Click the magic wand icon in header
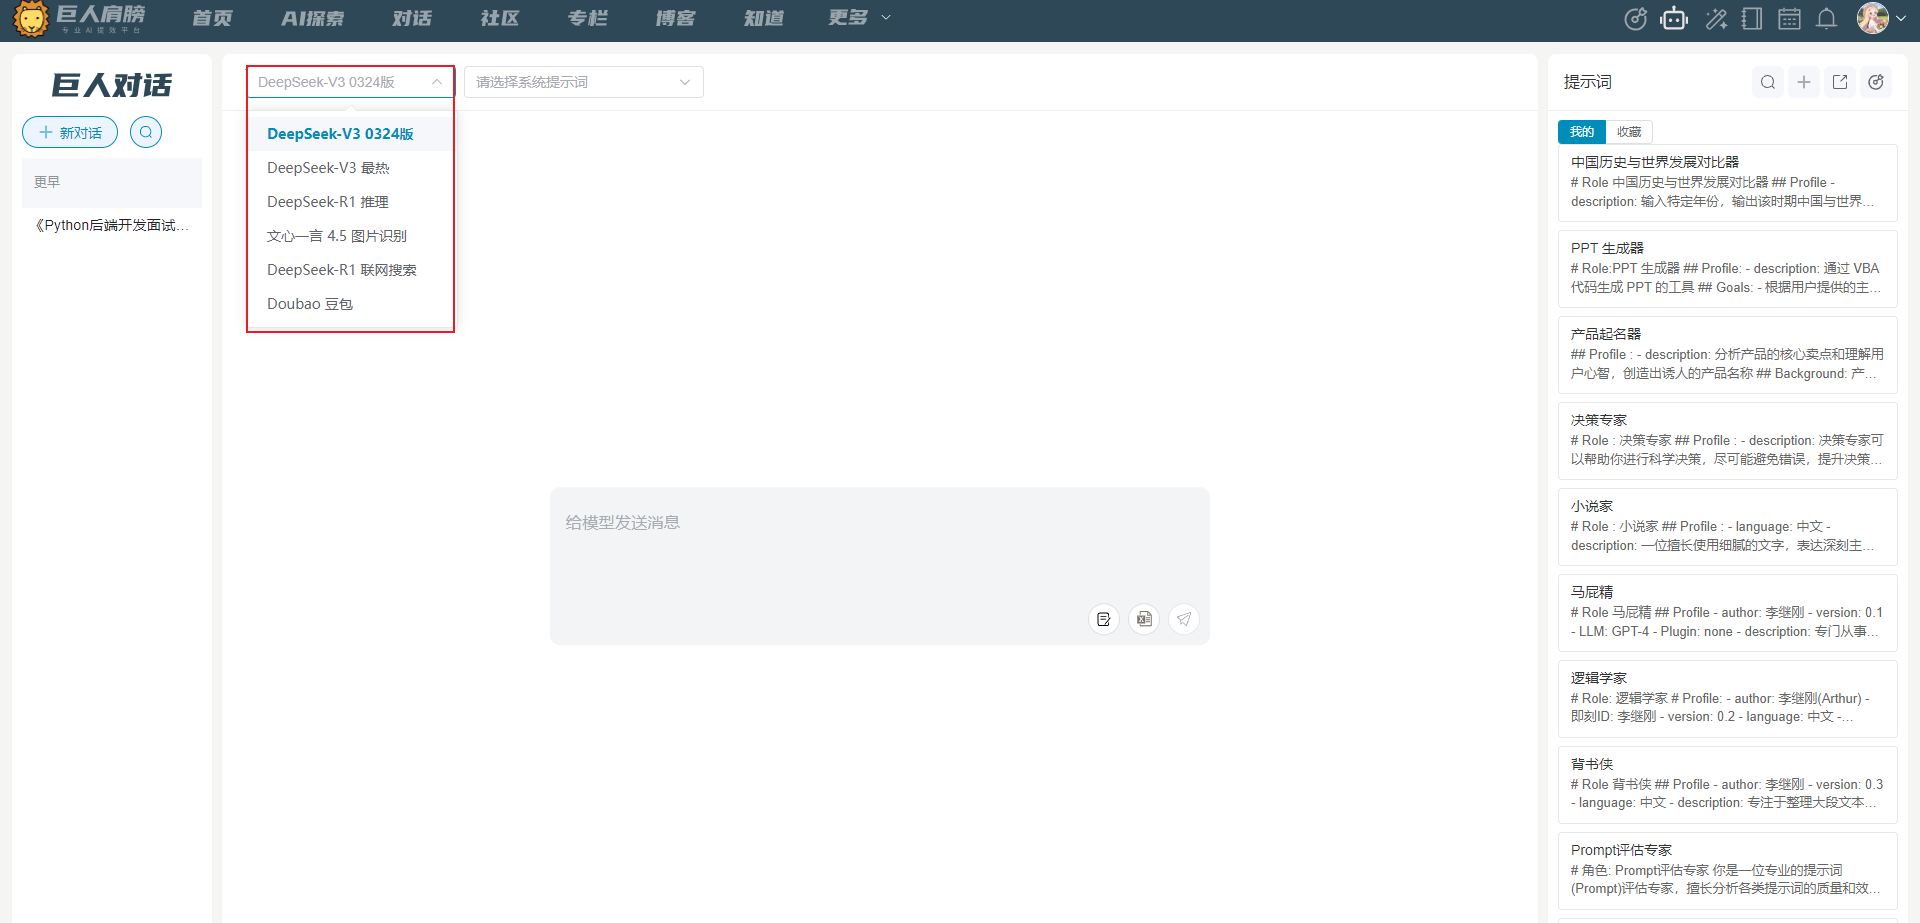The width and height of the screenshot is (1920, 923). (1716, 19)
